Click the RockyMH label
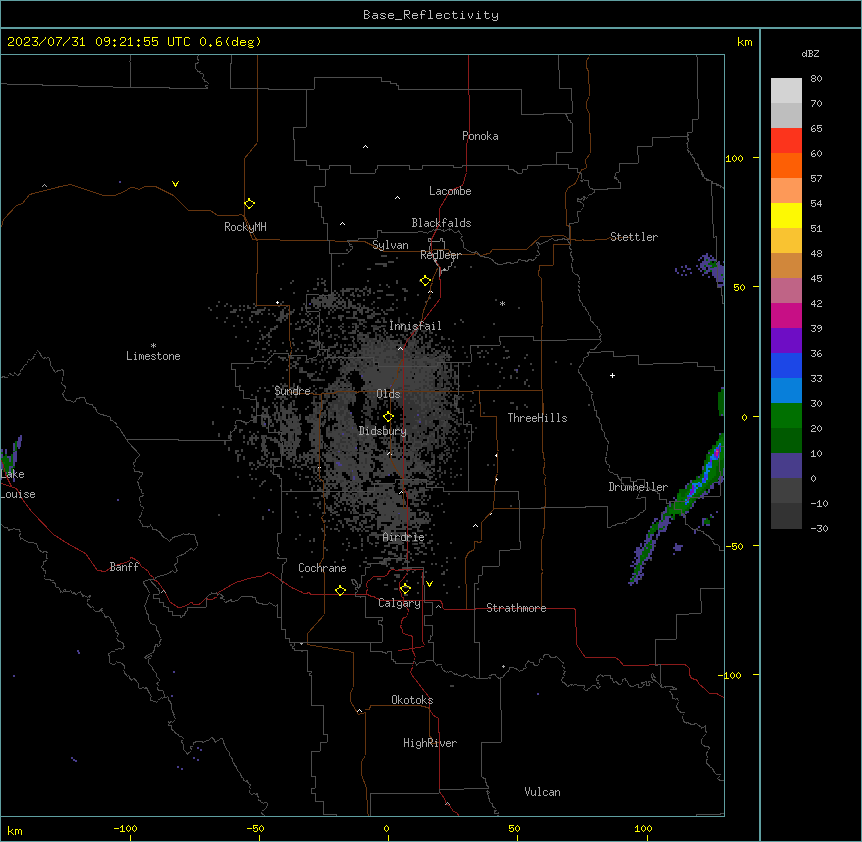Screen dimensions: 862x842 click(245, 227)
